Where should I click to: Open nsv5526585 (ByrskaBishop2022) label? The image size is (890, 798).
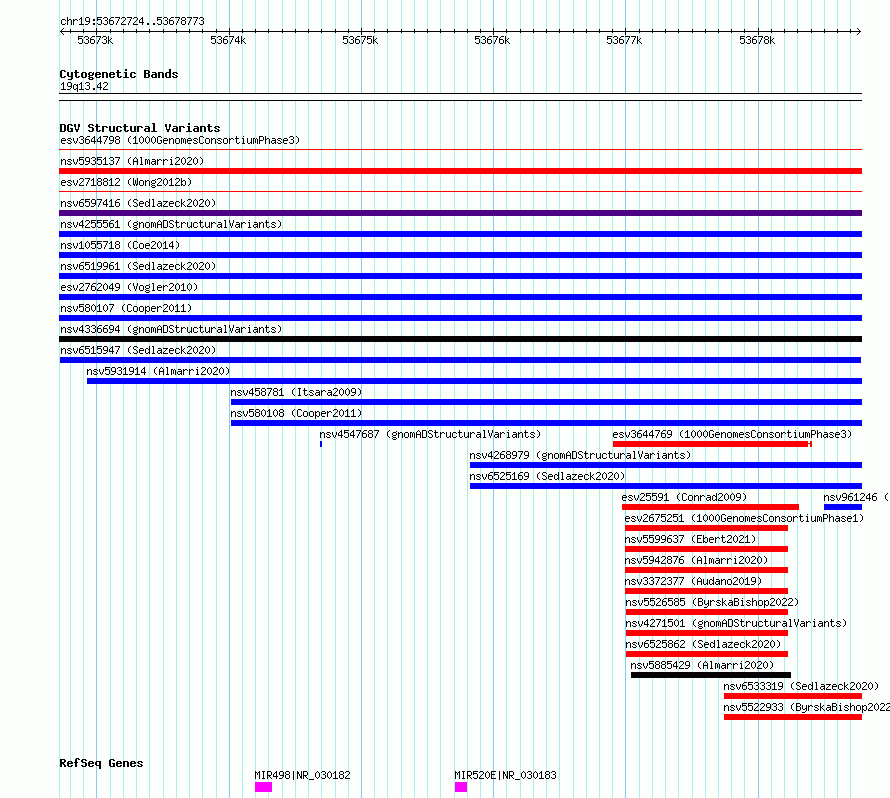pyautogui.click(x=712, y=602)
